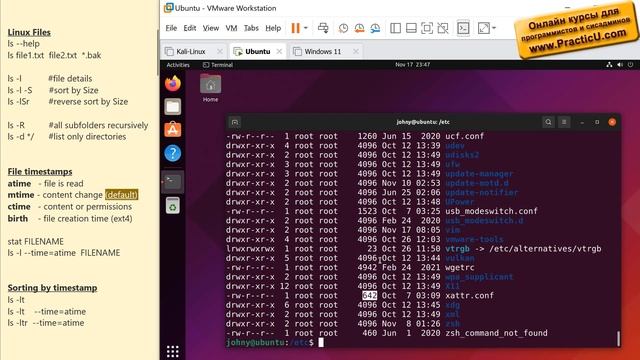
Task: Click the Send Ctrl+Alt+Del toolbar icon
Action: click(x=323, y=28)
